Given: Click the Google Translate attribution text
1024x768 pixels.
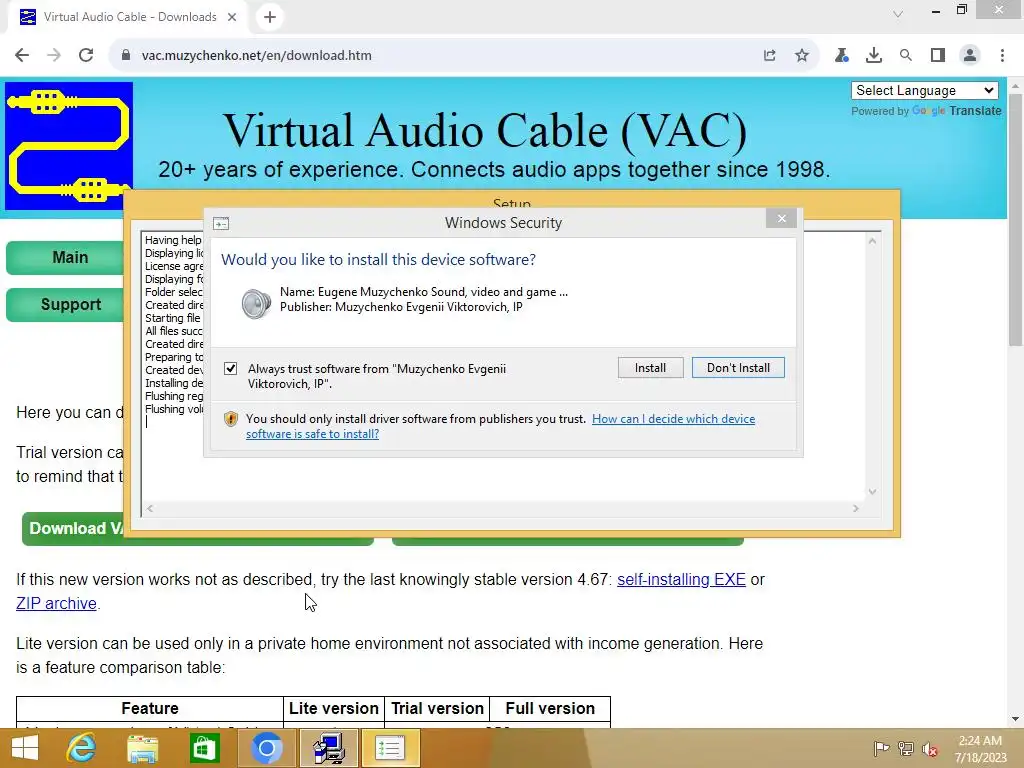Looking at the screenshot, I should pyautogui.click(x=926, y=111).
